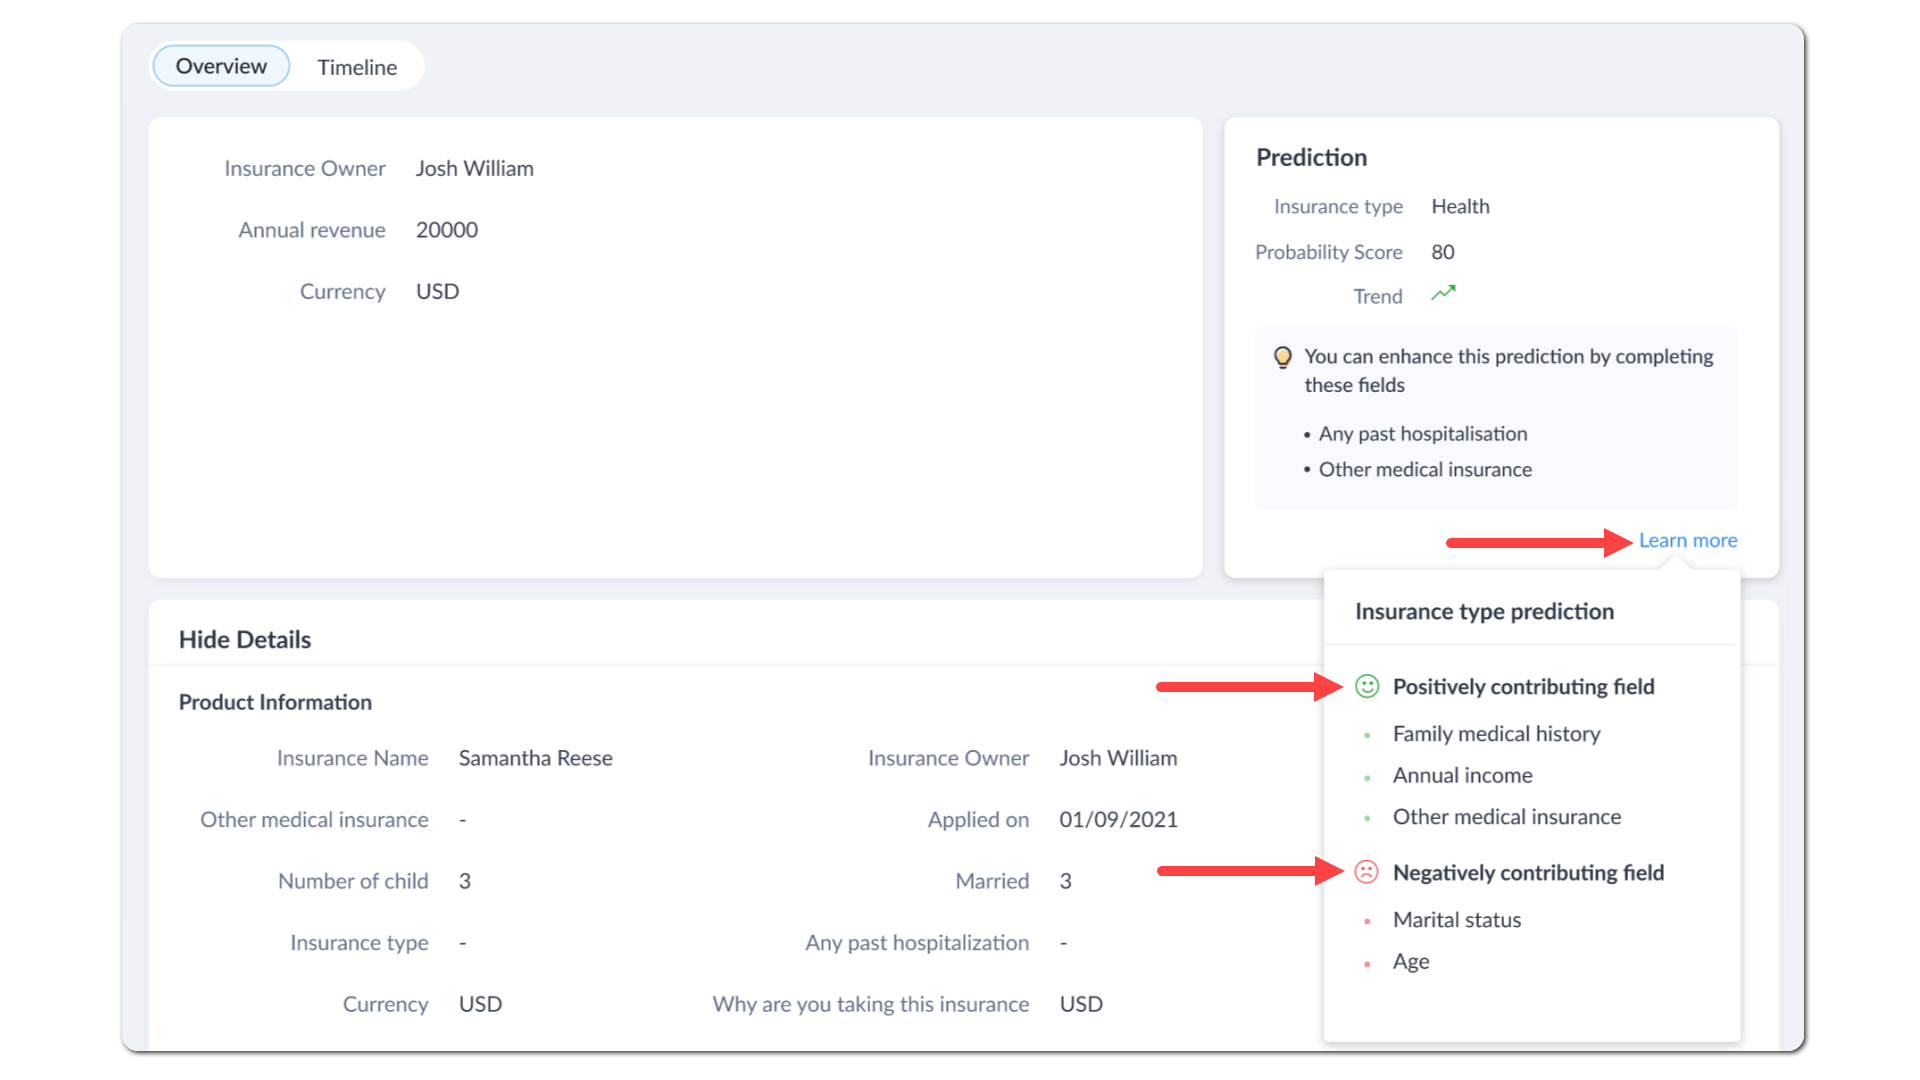Screen dimensions: 1920x1080
Task: Click the Annual income list item
Action: click(1462, 776)
